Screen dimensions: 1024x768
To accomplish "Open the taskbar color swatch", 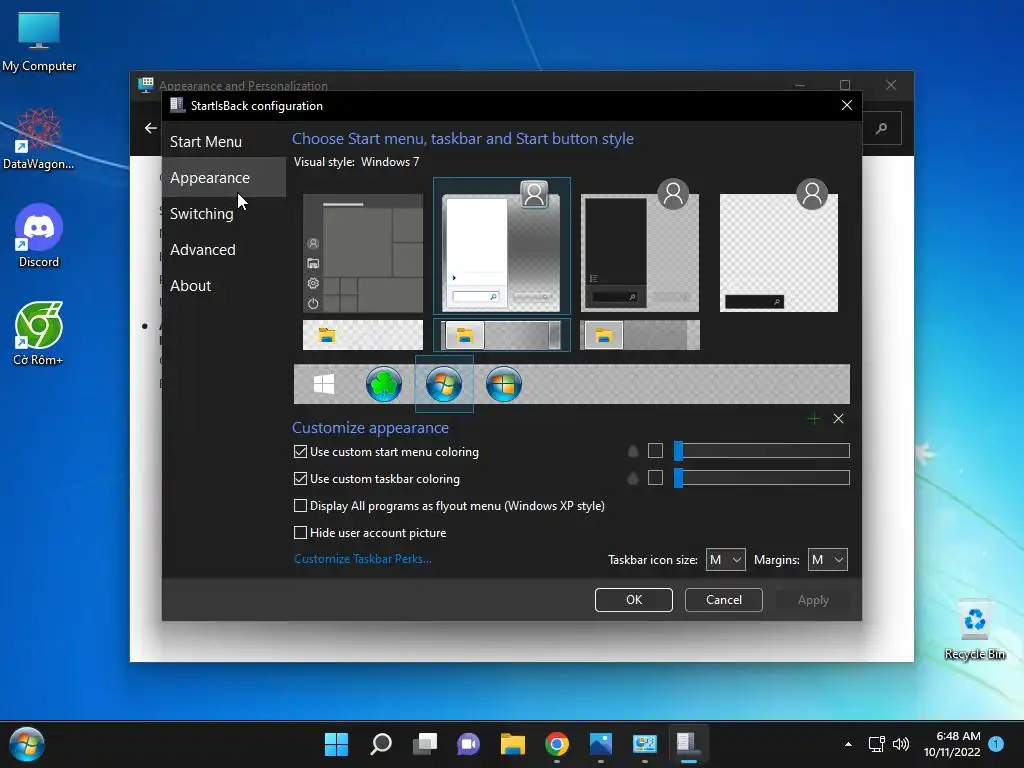I will tap(655, 478).
